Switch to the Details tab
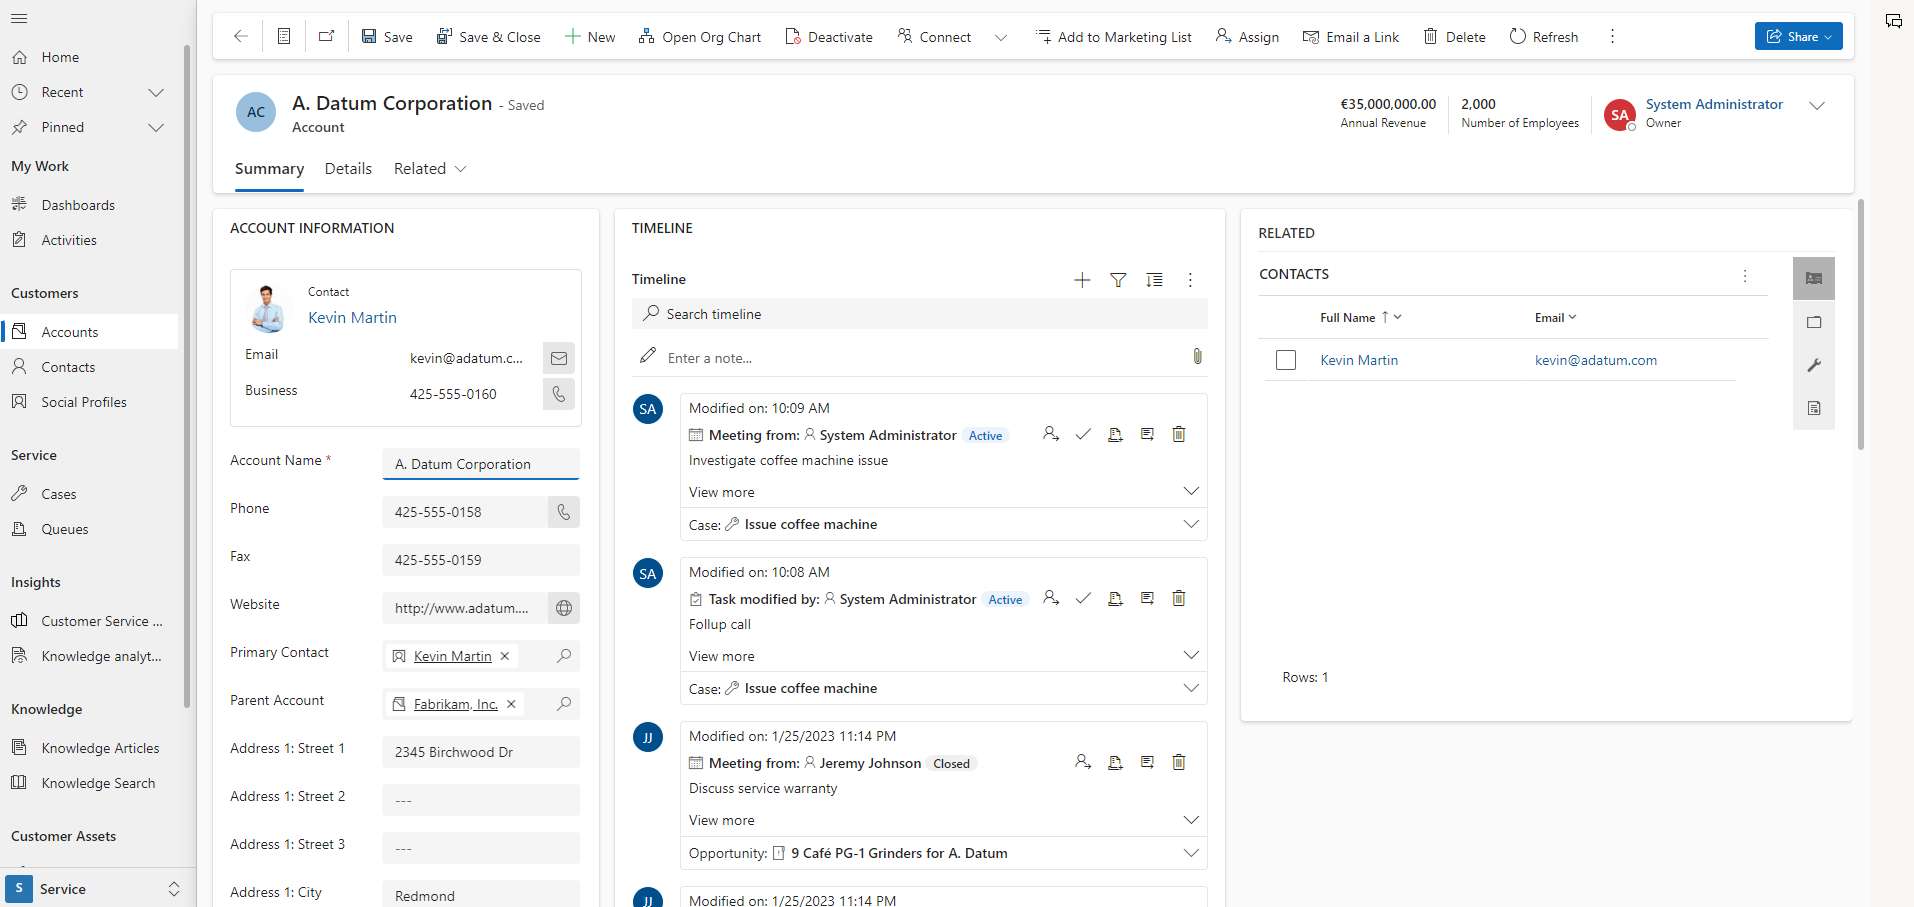1914x907 pixels. pyautogui.click(x=347, y=168)
